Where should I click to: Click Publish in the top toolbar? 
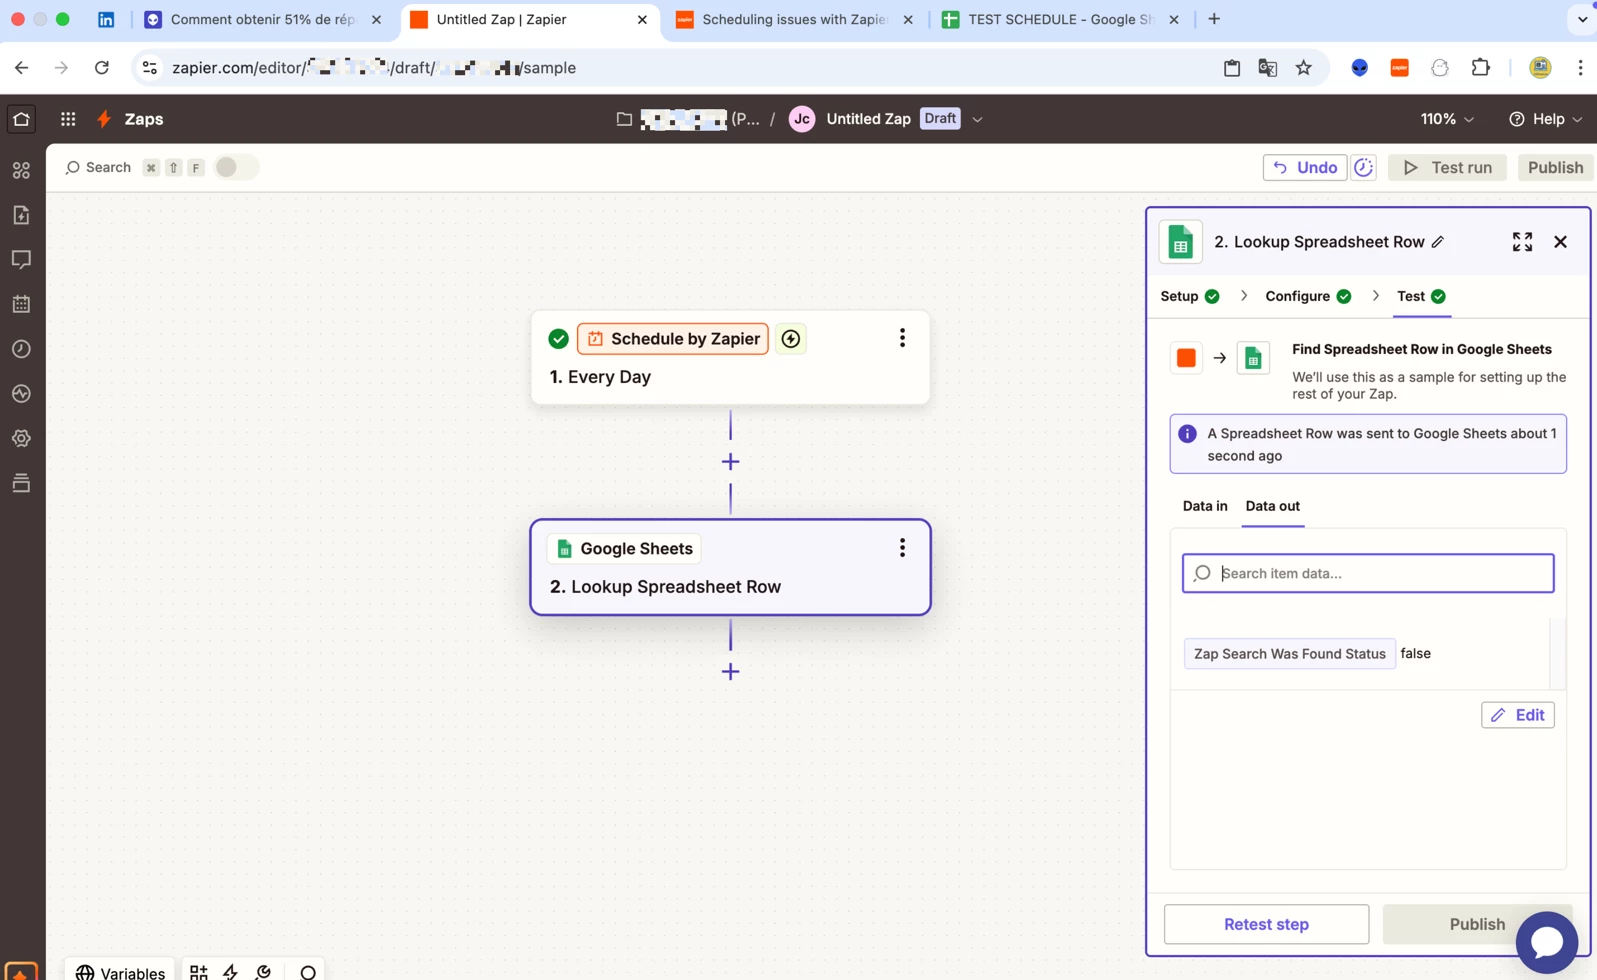click(x=1555, y=167)
